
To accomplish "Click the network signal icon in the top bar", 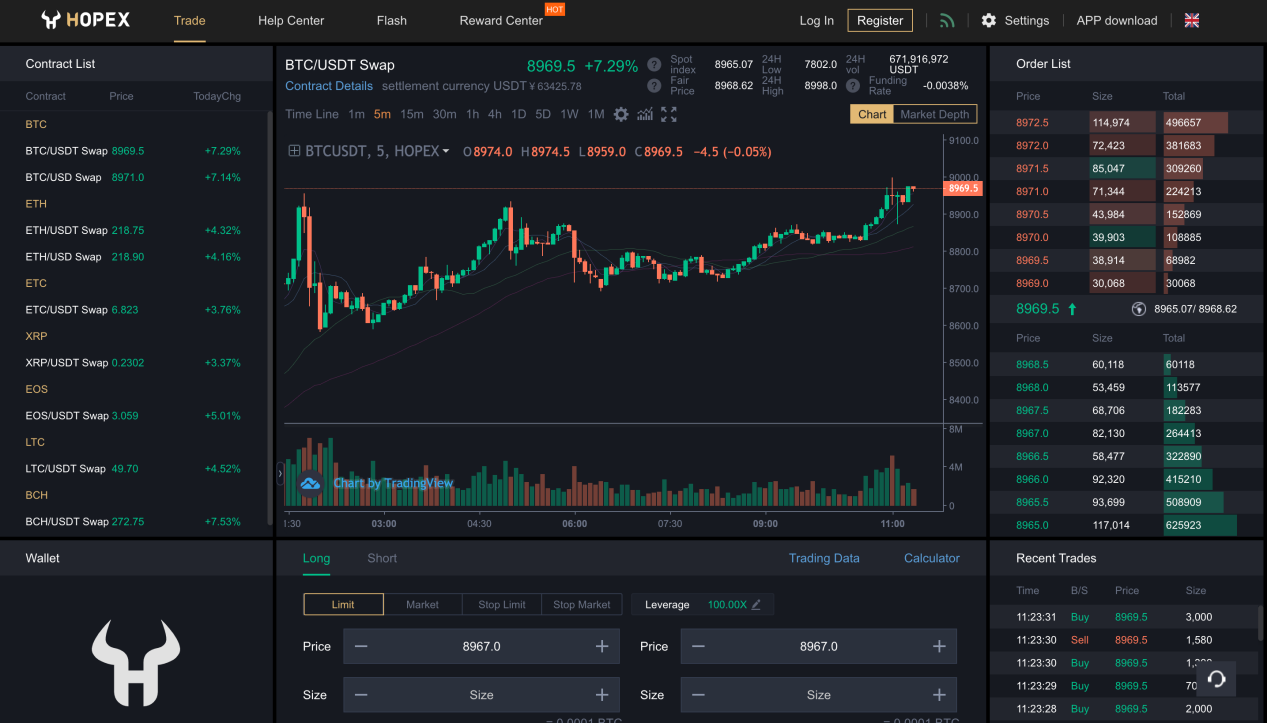I will point(946,20).
